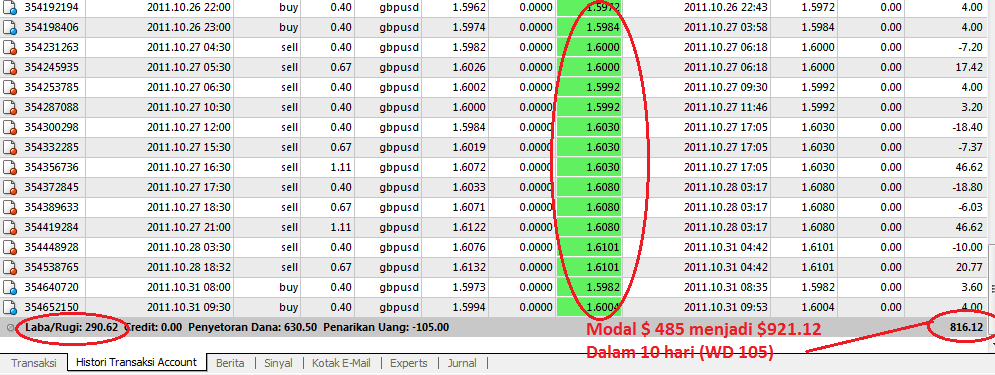Image resolution: width=995 pixels, height=375 pixels.
Task: Open the Kotak E-Mail tab
Action: tap(340, 363)
